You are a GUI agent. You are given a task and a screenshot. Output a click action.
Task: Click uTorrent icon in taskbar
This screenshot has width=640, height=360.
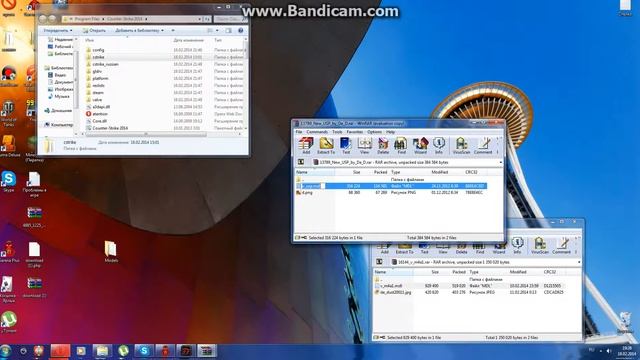pyautogui.click(x=123, y=351)
